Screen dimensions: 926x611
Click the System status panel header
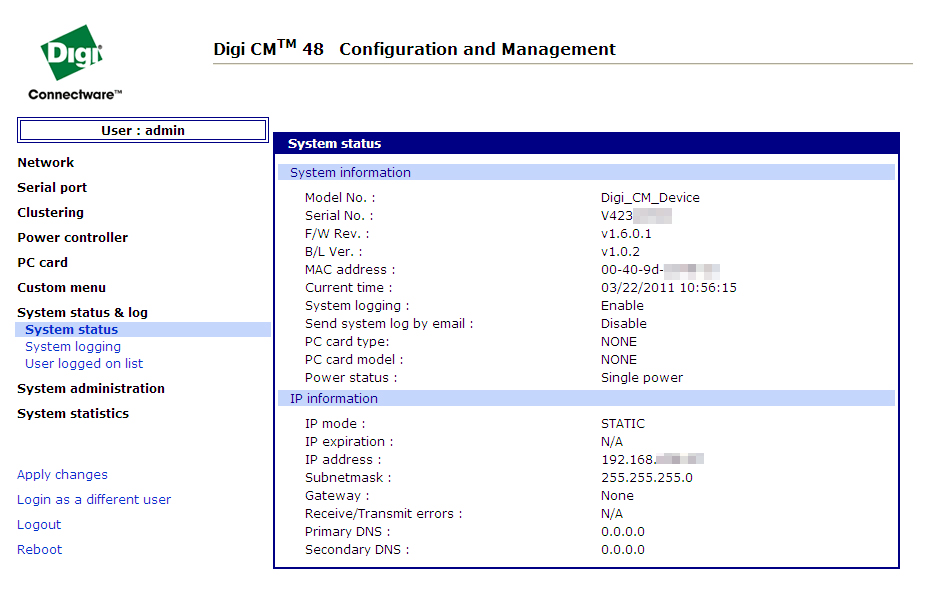coord(586,143)
